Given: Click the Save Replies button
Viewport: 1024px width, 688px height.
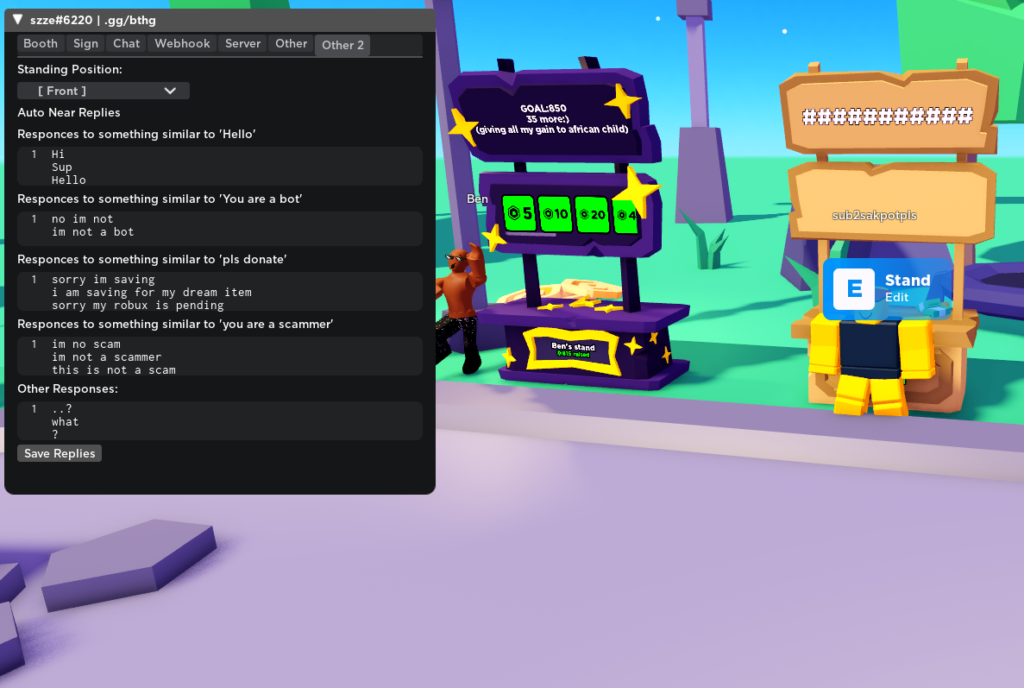Looking at the screenshot, I should 59,453.
